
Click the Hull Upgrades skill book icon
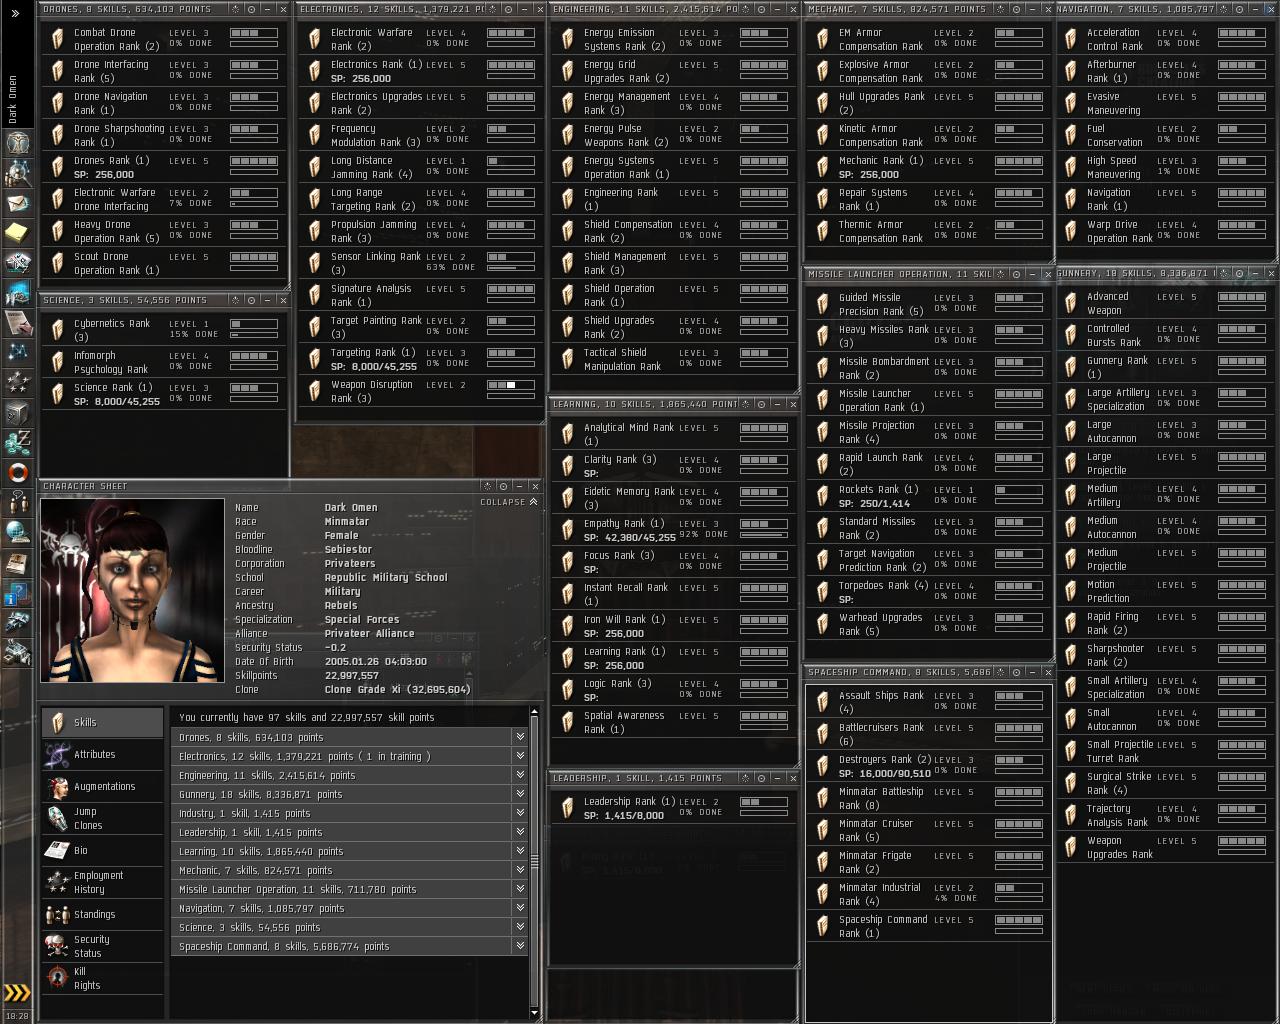coord(823,103)
